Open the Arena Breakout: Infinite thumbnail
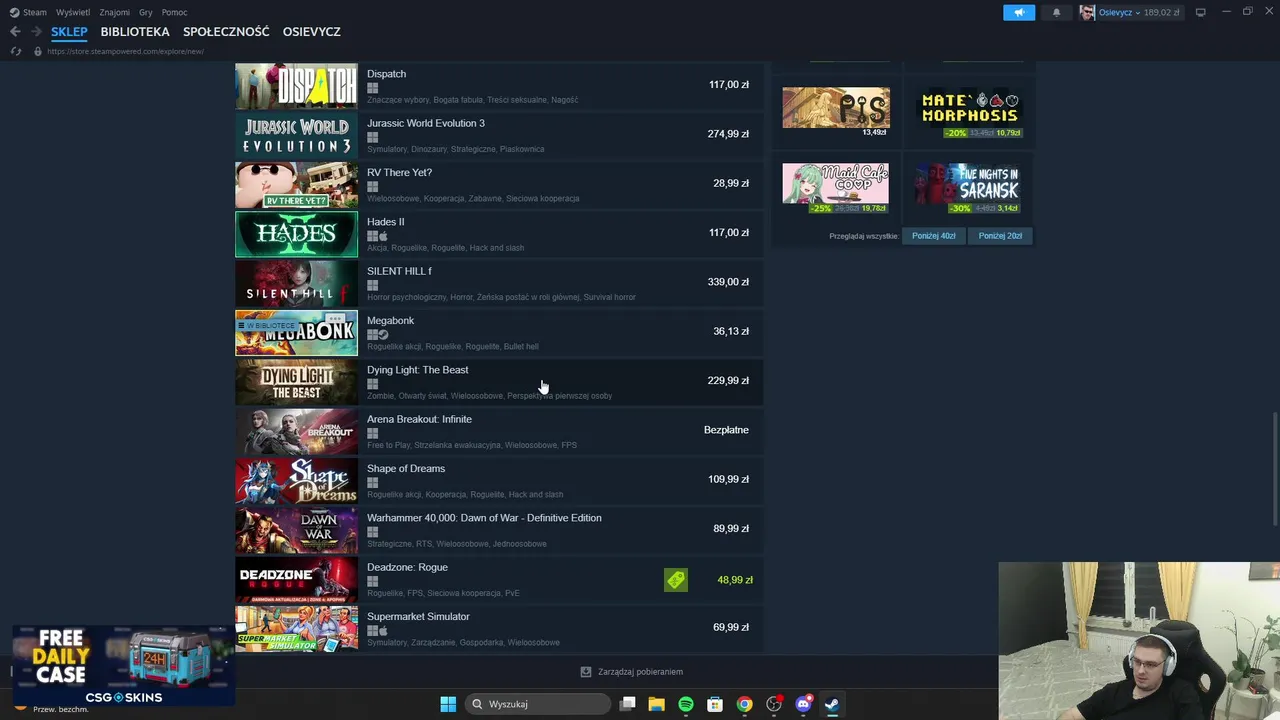Viewport: 1280px width, 720px height. coord(296,431)
